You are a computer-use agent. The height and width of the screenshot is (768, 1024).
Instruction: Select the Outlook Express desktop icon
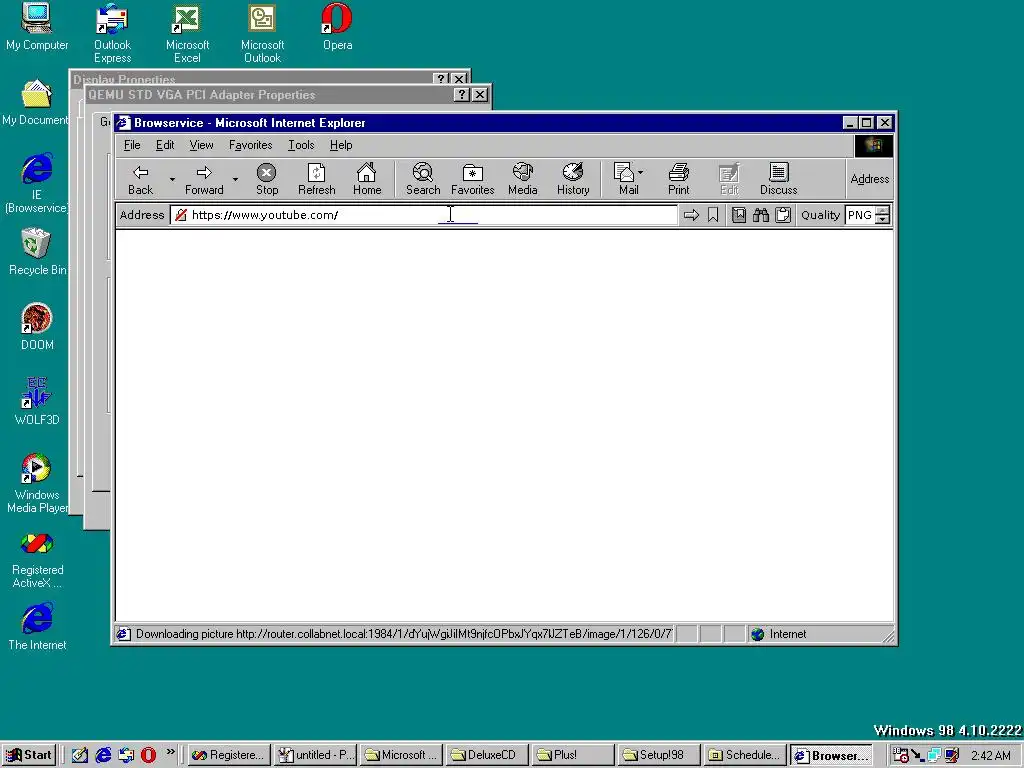click(x=112, y=33)
